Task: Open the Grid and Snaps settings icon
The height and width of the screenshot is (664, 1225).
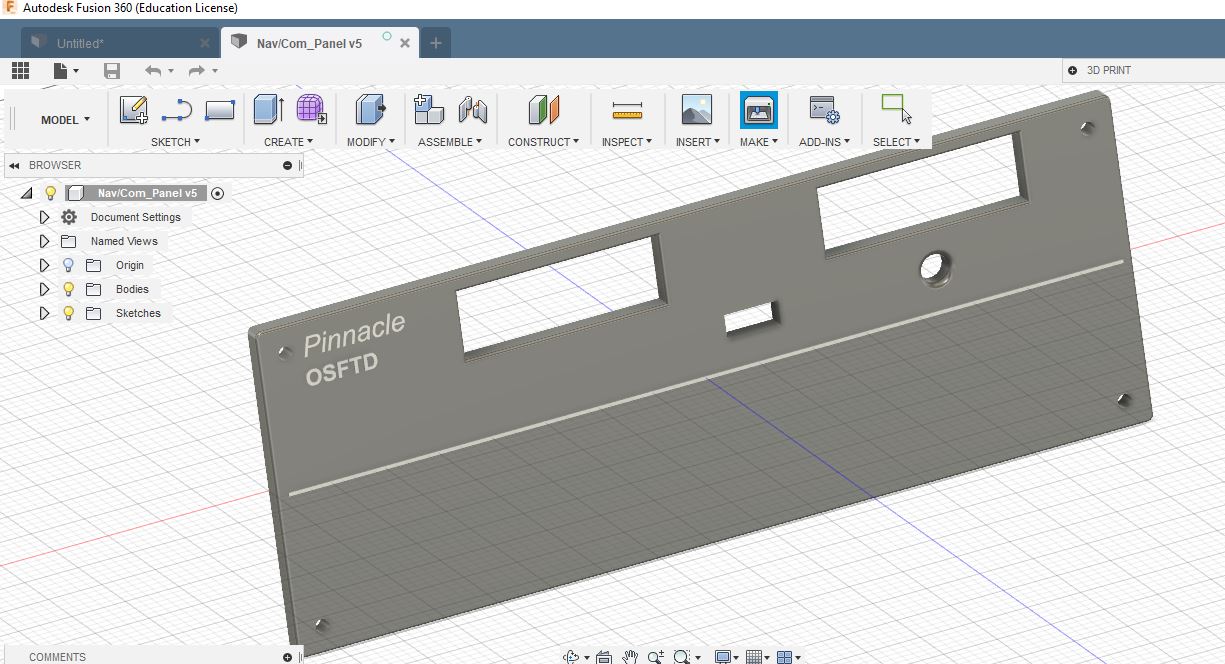Action: click(756, 657)
